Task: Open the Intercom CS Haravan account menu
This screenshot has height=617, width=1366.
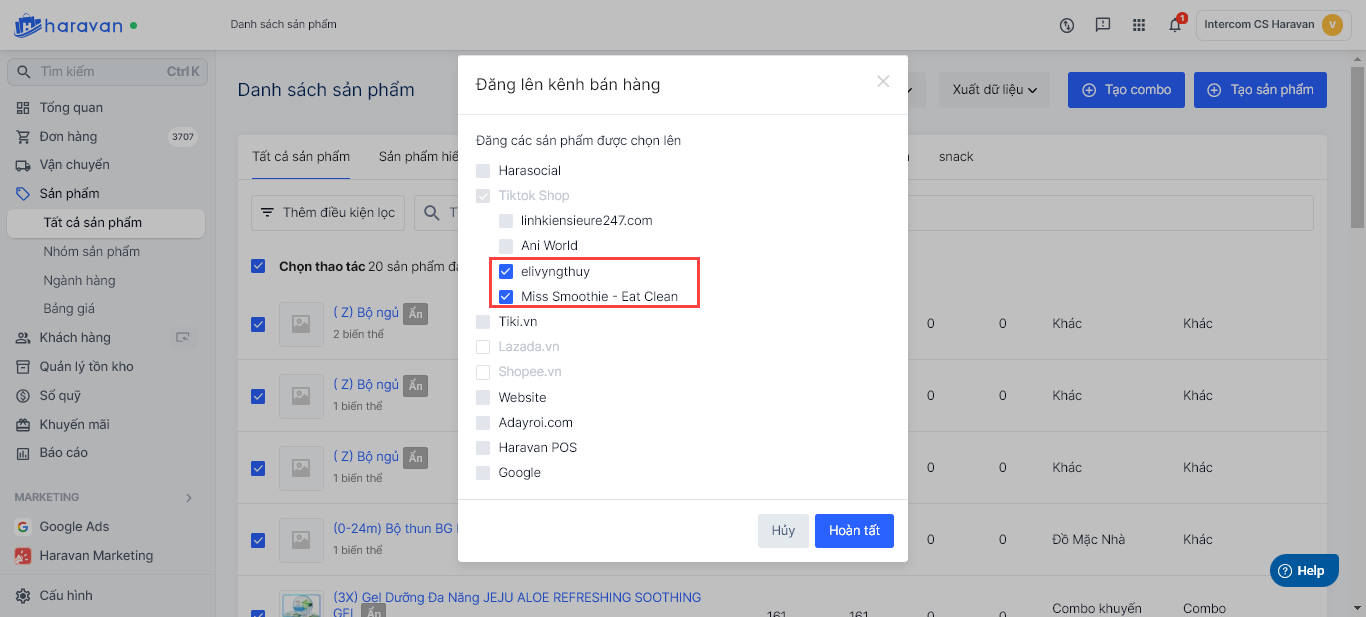Action: (1273, 25)
